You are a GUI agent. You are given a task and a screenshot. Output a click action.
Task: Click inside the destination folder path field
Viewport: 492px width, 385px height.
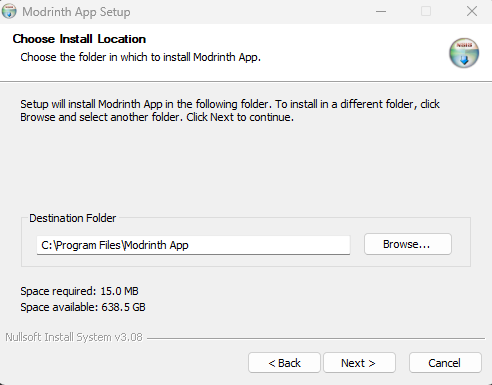tap(193, 245)
